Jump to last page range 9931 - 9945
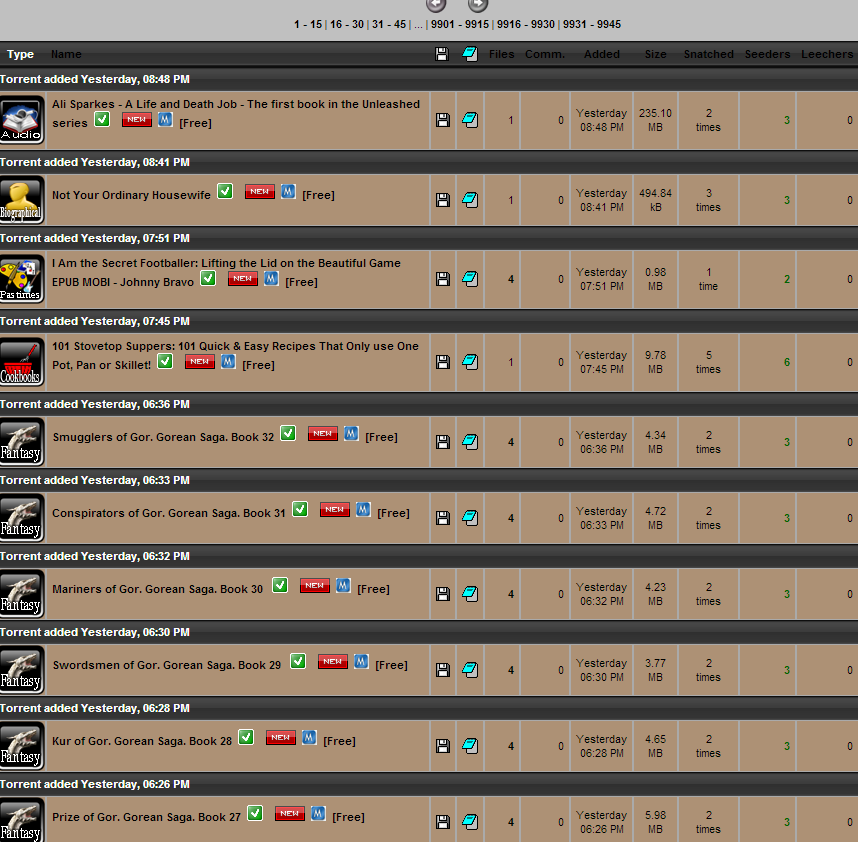 pyautogui.click(x=592, y=25)
